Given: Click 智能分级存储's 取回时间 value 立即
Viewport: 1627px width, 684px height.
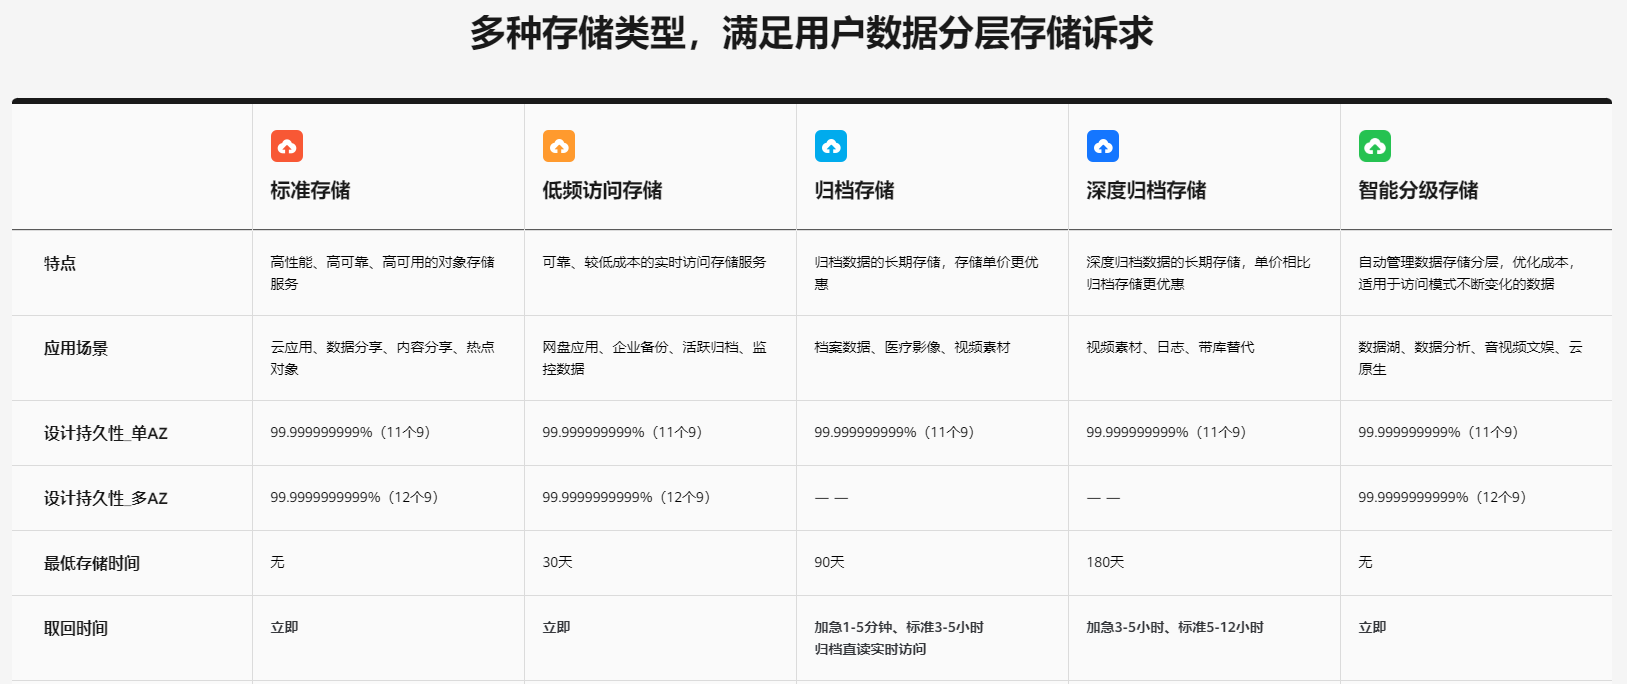Looking at the screenshot, I should pyautogui.click(x=1372, y=627).
